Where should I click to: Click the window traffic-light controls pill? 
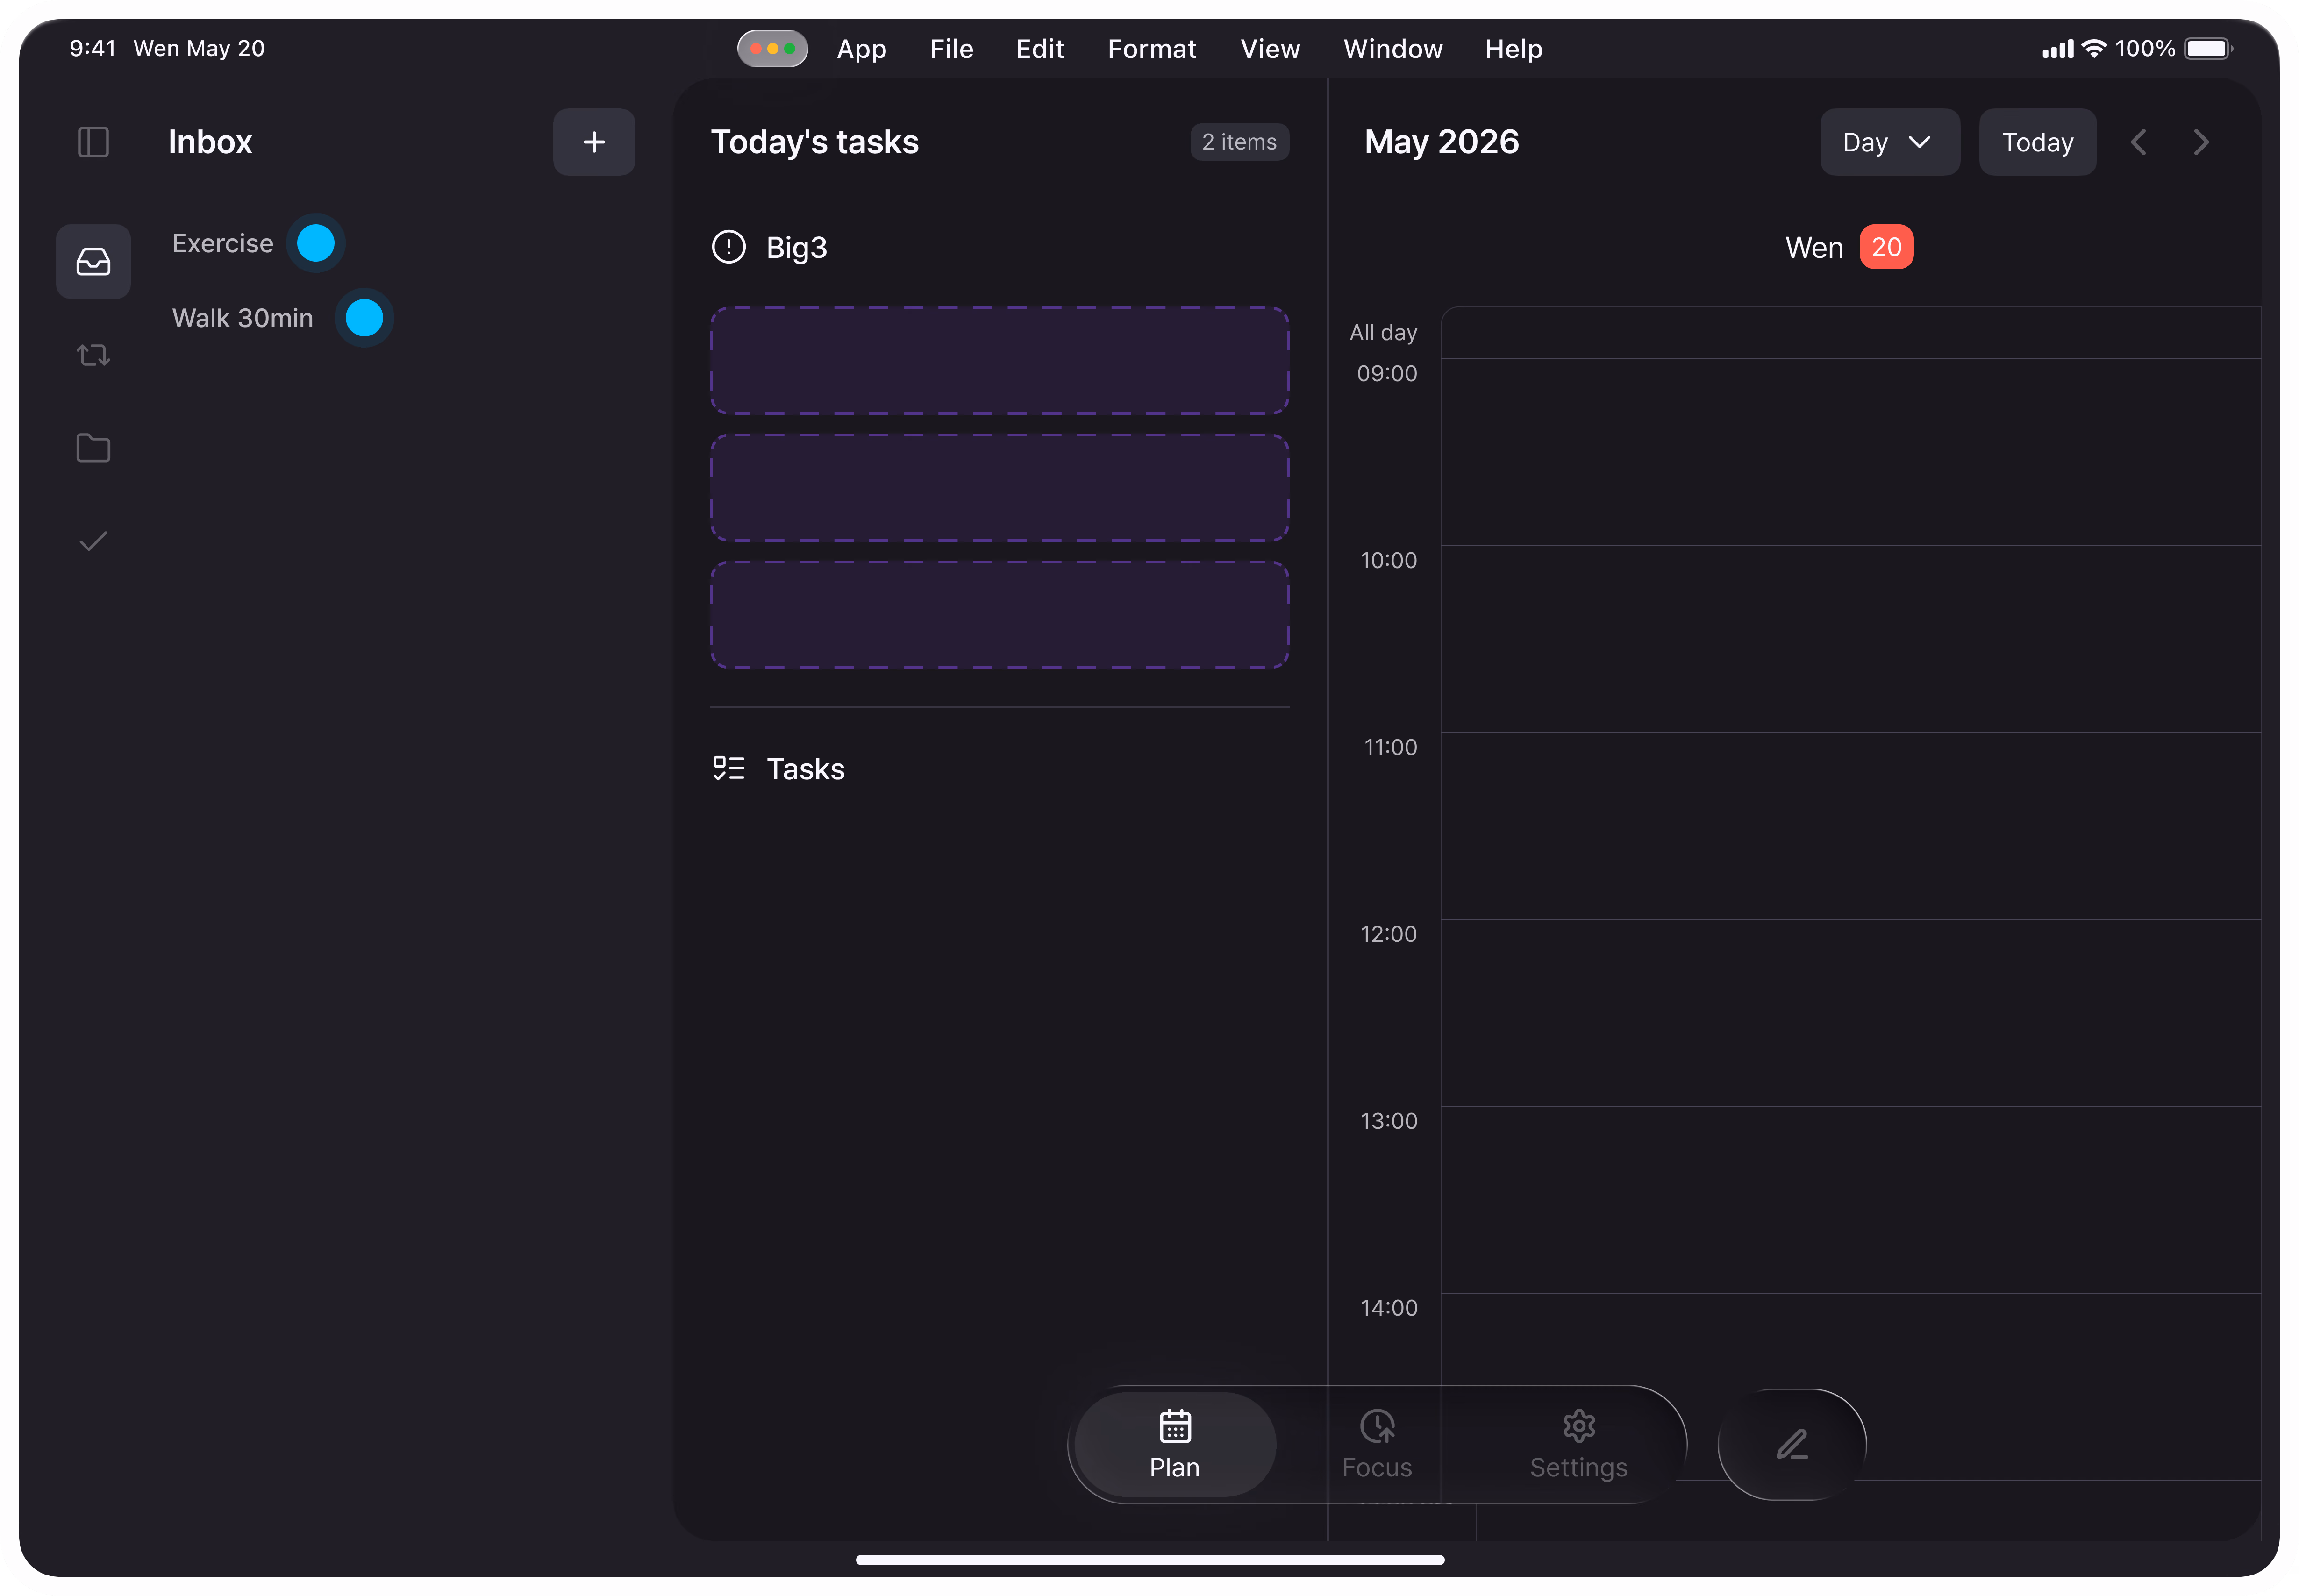(773, 49)
